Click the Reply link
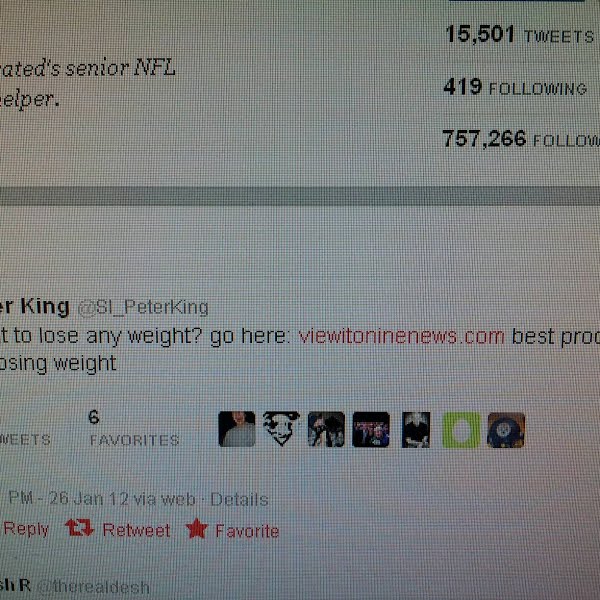This screenshot has height=600, width=600. point(26,529)
